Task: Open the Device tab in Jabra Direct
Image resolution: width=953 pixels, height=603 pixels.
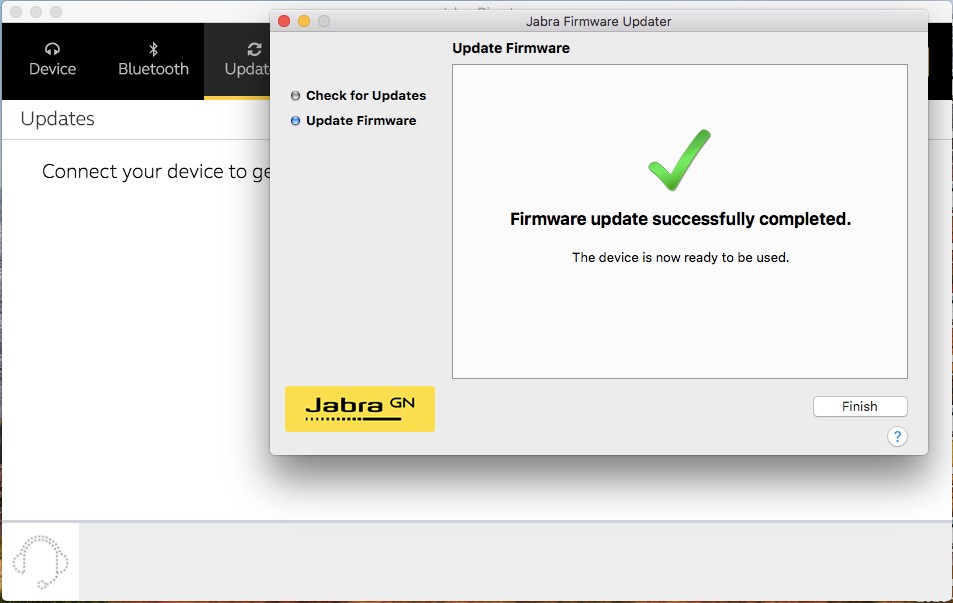Action: coord(52,60)
